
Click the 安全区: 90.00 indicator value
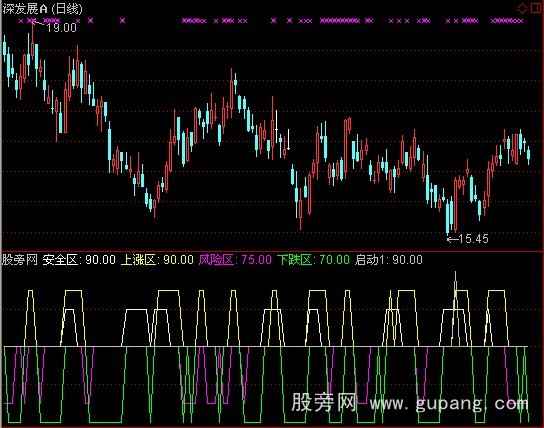[x=79, y=259]
